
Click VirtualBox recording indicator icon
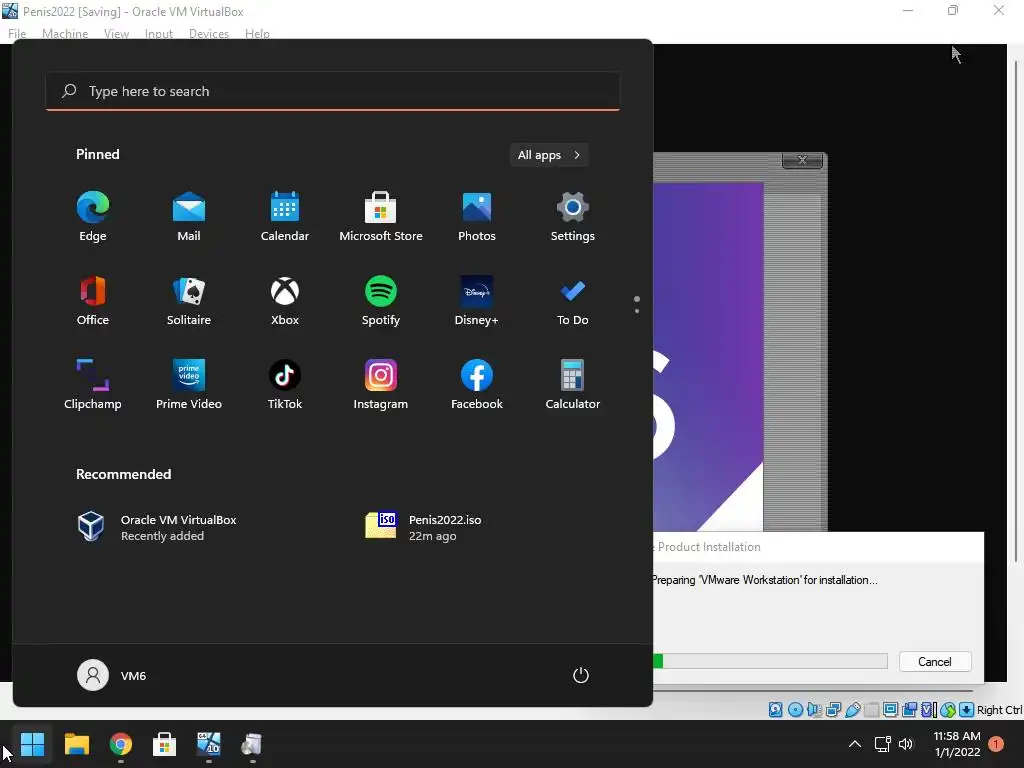point(909,709)
